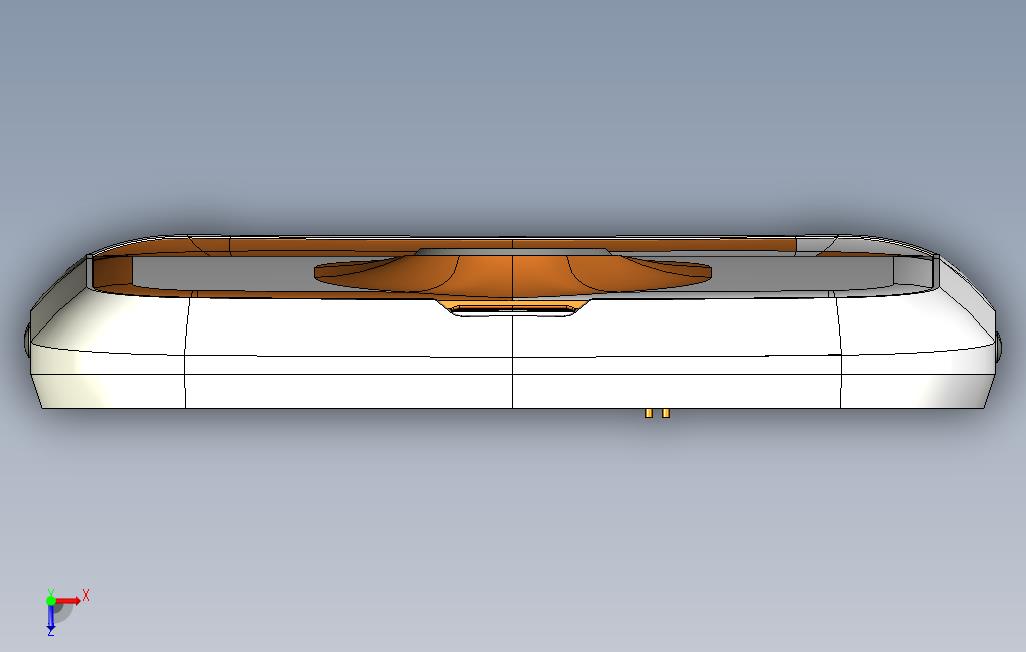Image resolution: width=1026 pixels, height=652 pixels.
Task: Select the two gold contact pins under the model
Action: [658, 413]
